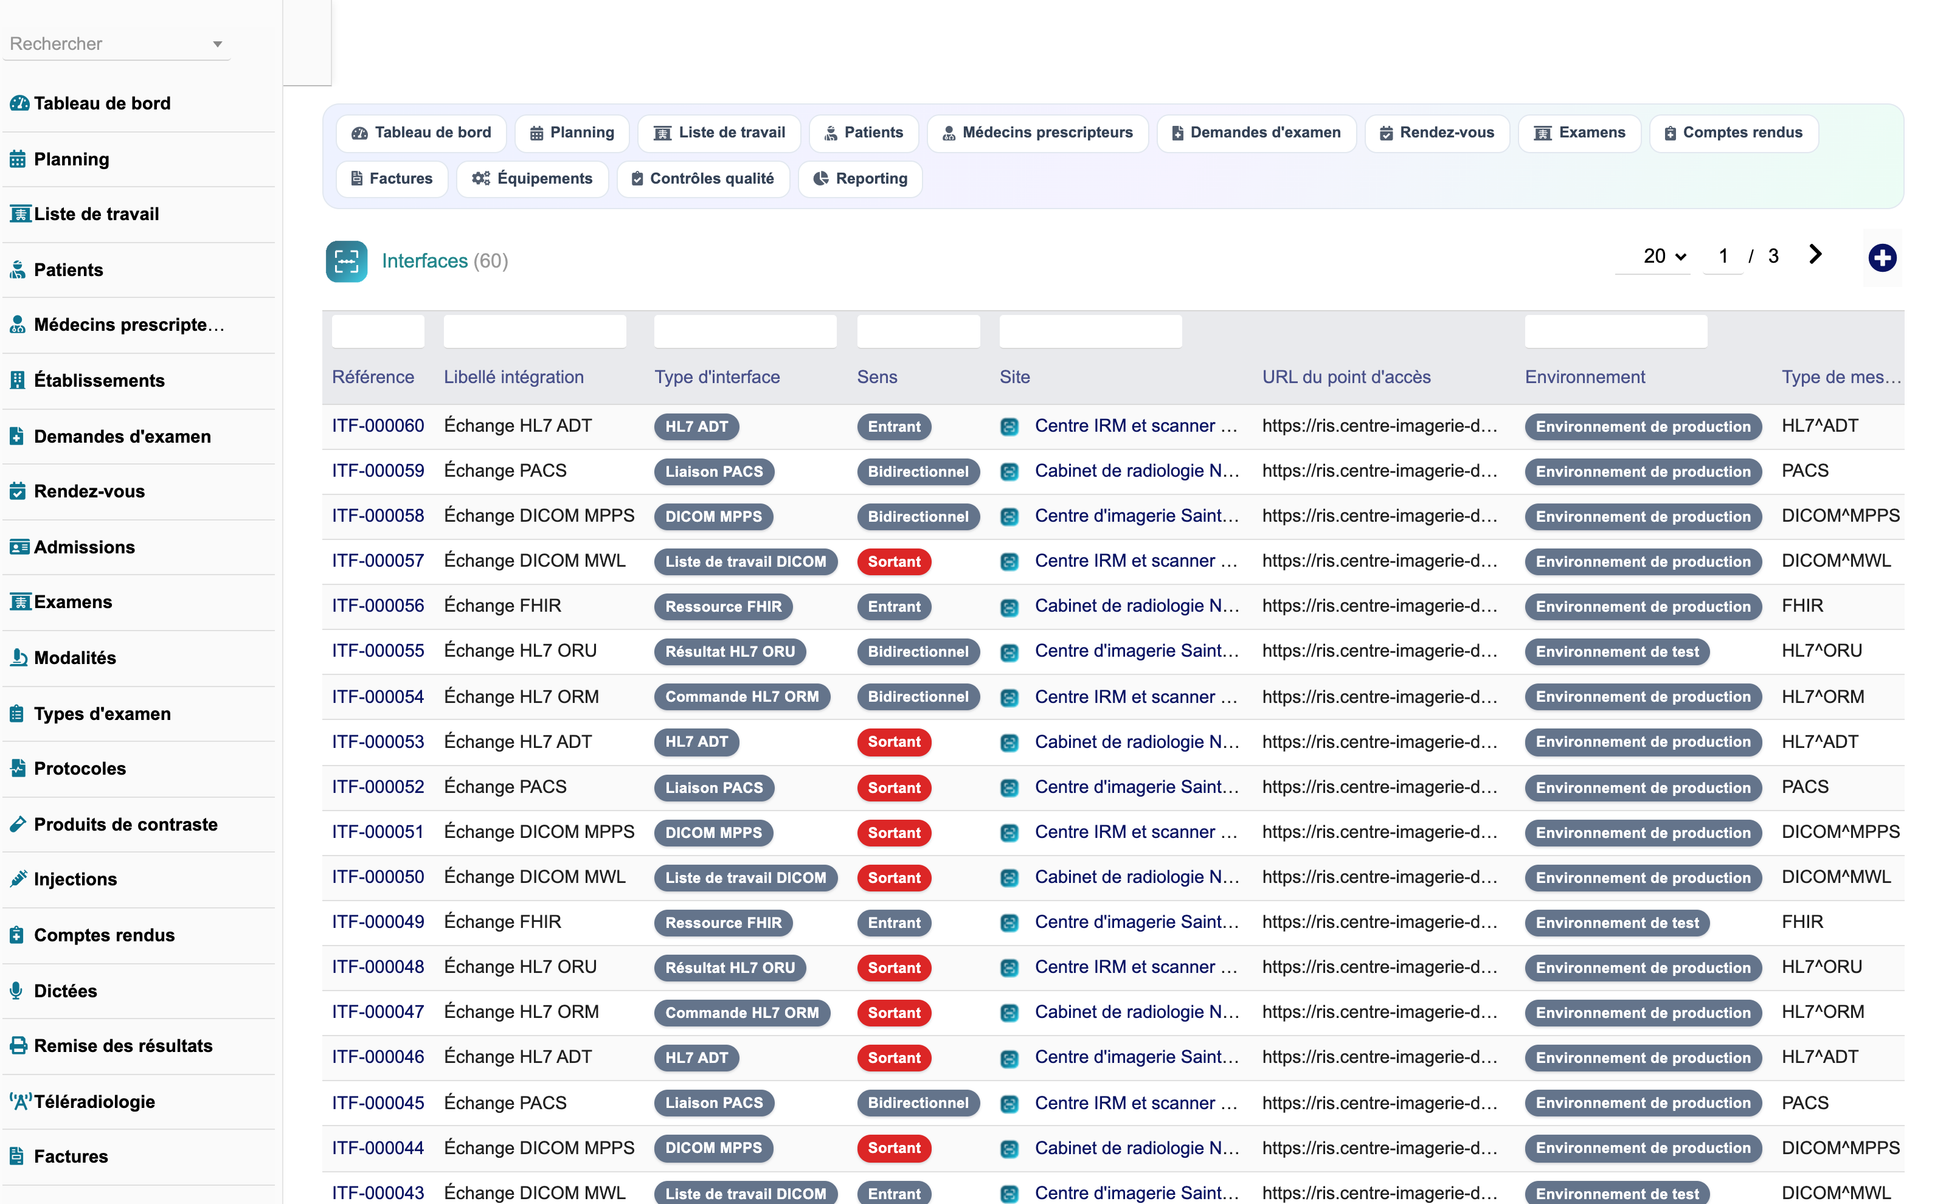Click the Protocoles sidebar icon

pos(18,769)
